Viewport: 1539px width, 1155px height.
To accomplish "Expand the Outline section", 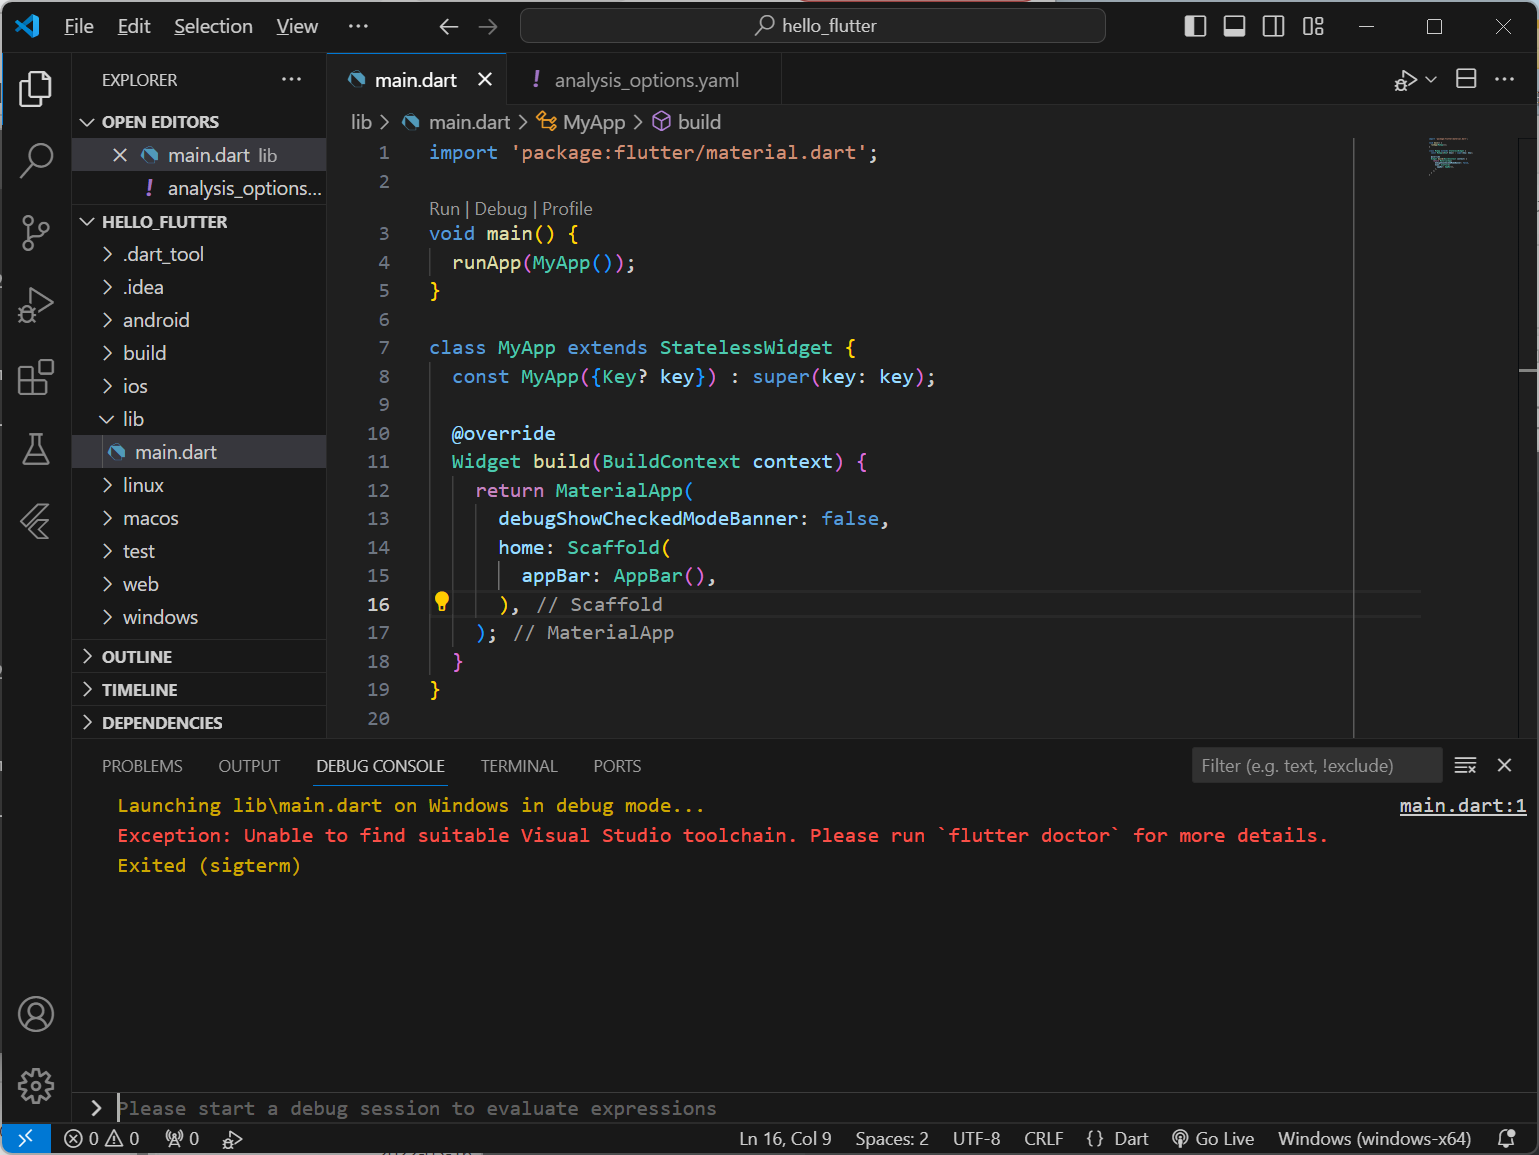I will coord(199,657).
